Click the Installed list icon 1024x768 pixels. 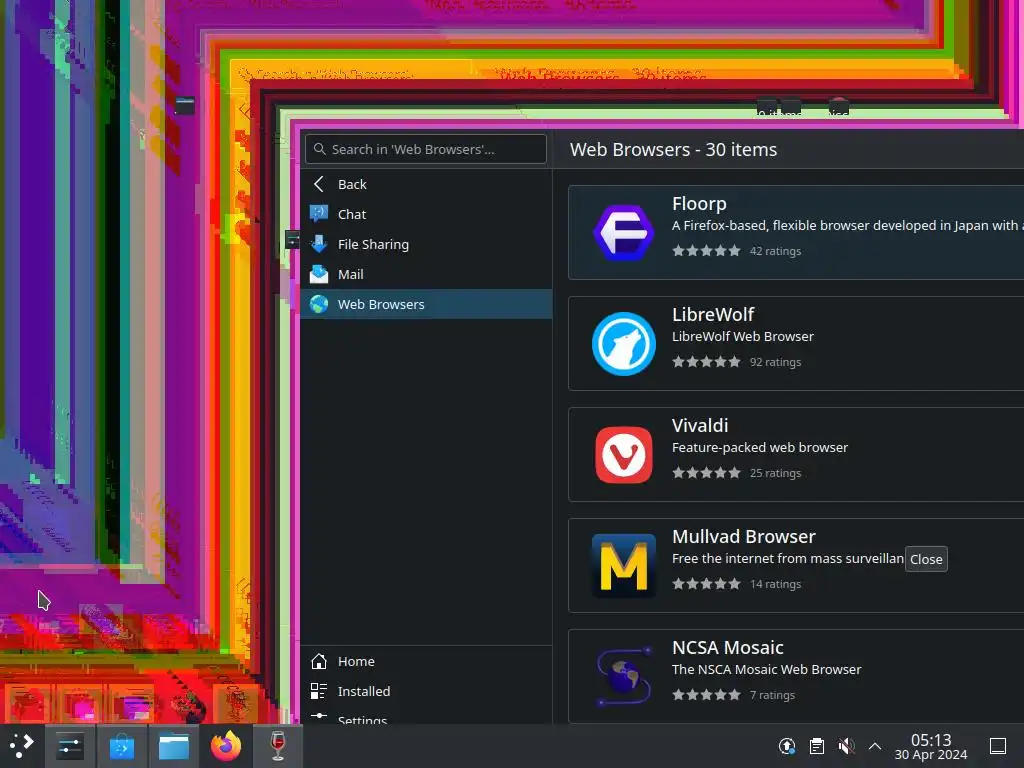coord(319,691)
